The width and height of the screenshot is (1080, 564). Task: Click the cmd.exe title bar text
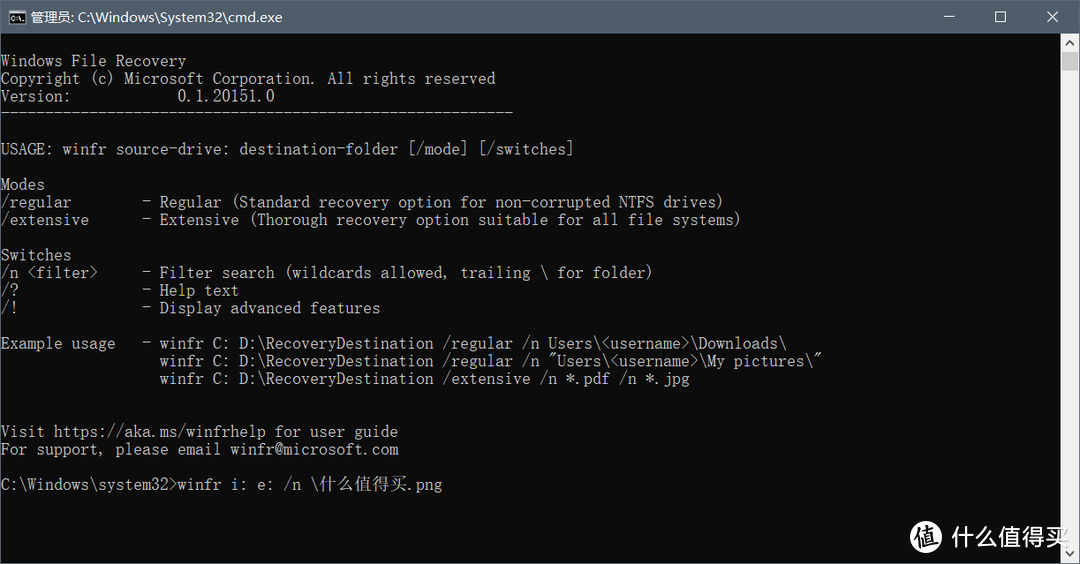(157, 17)
